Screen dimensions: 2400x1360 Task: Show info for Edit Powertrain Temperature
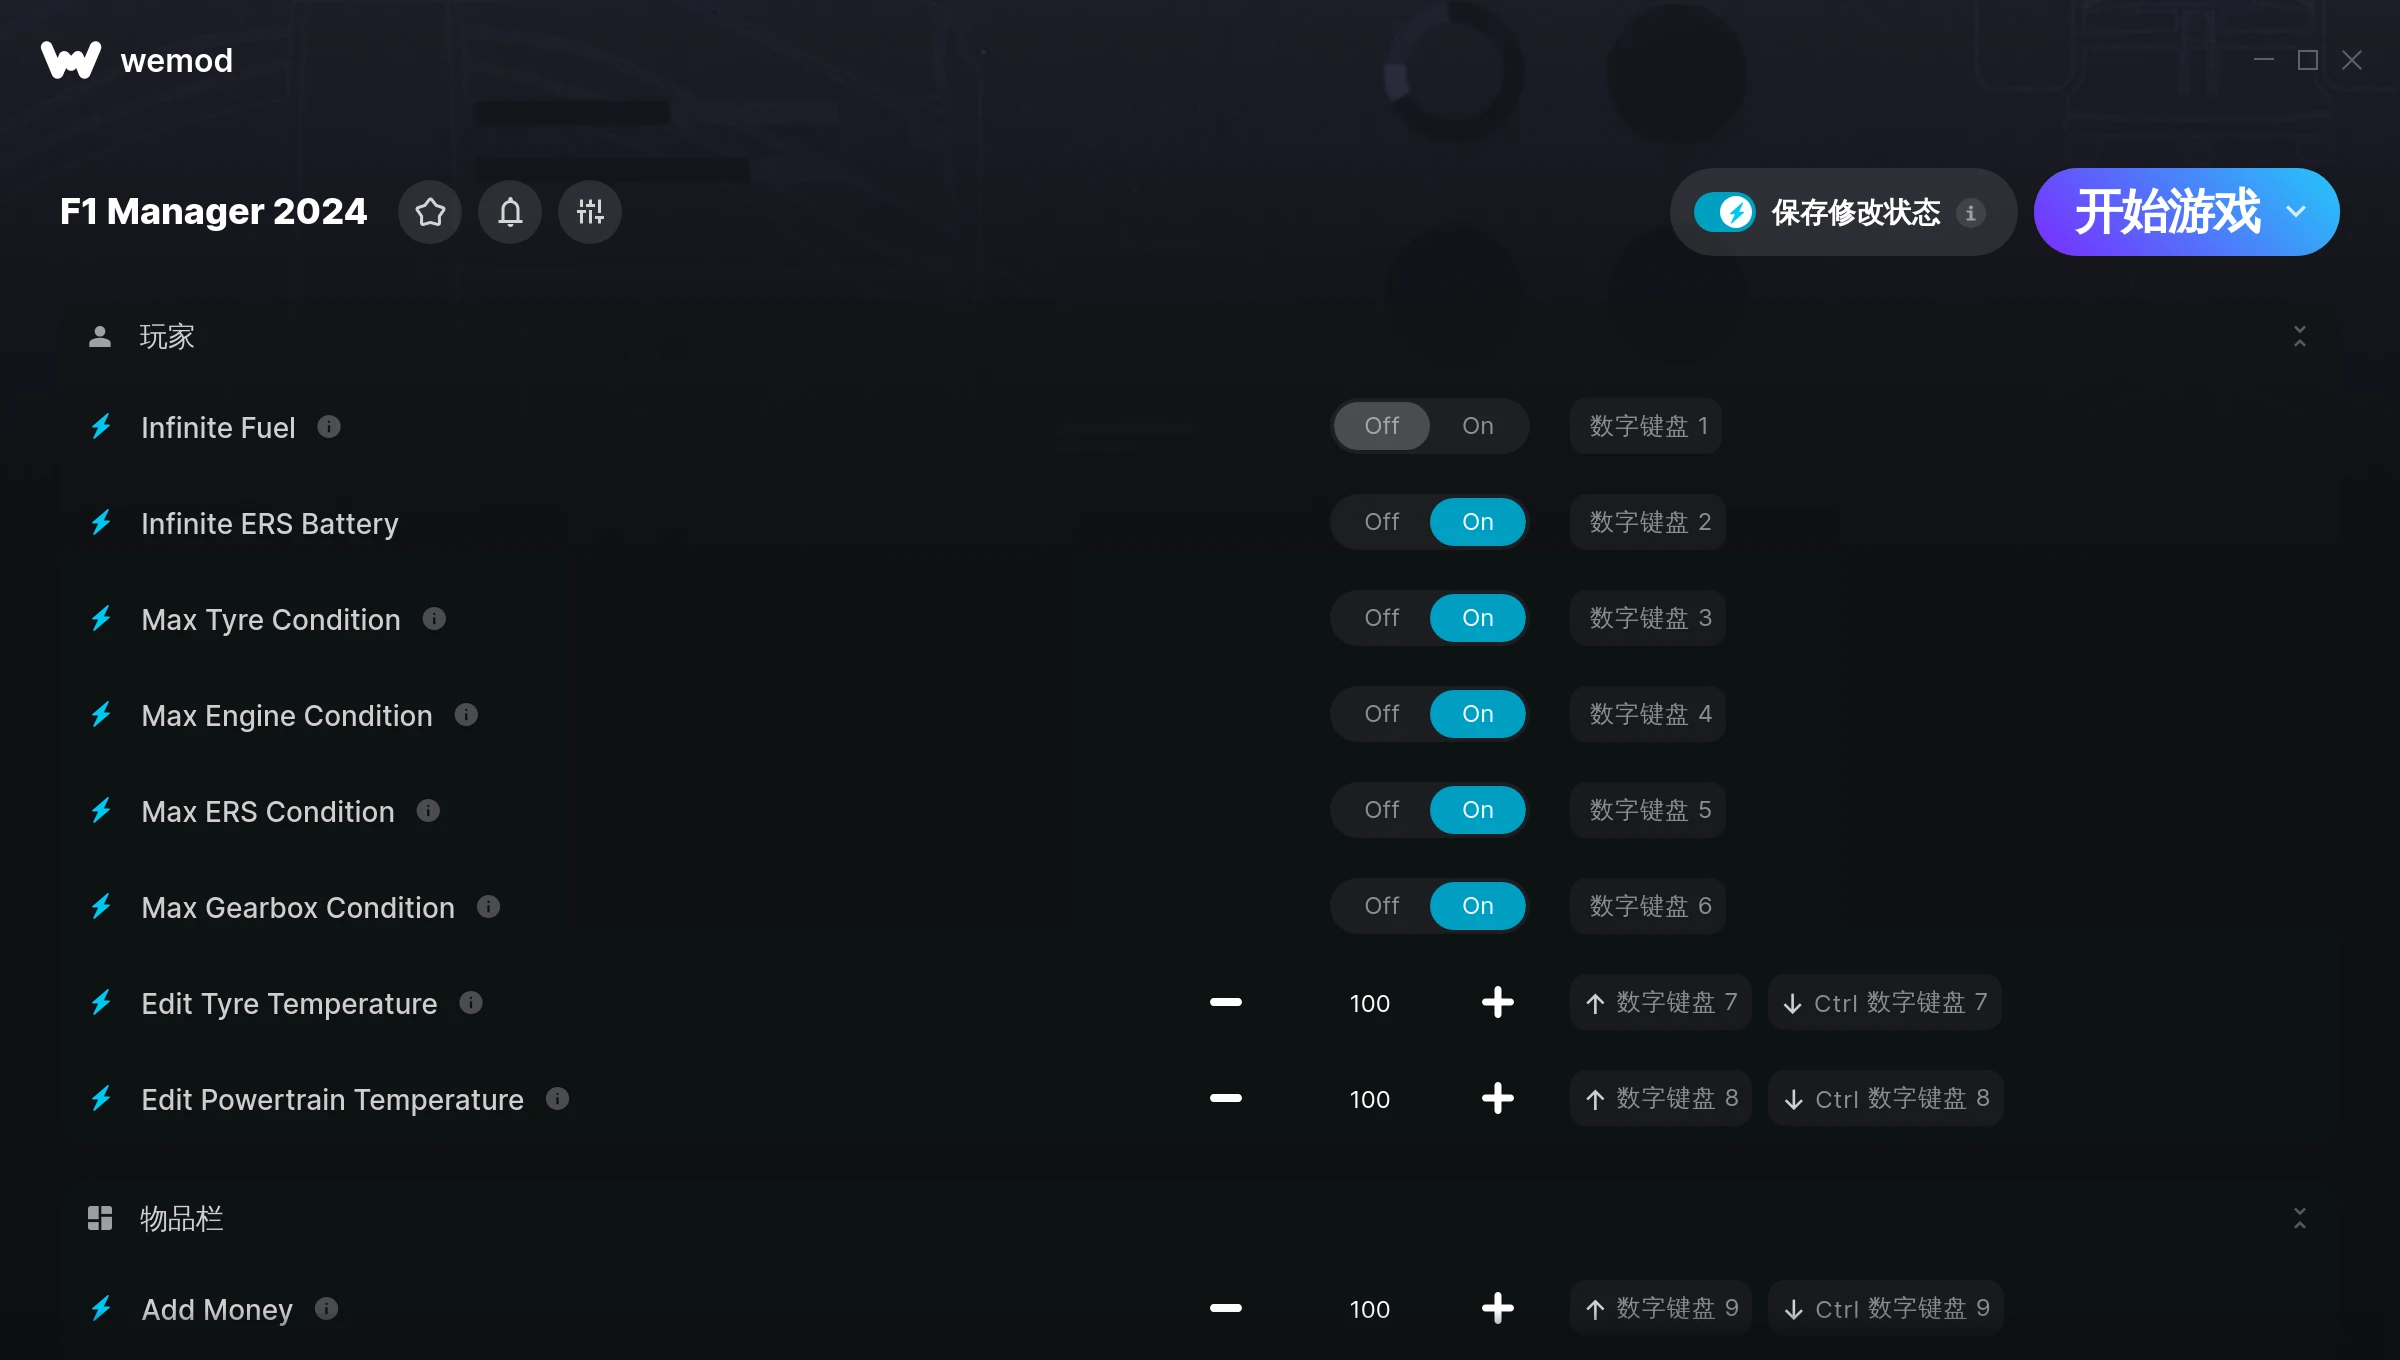[x=558, y=1099]
